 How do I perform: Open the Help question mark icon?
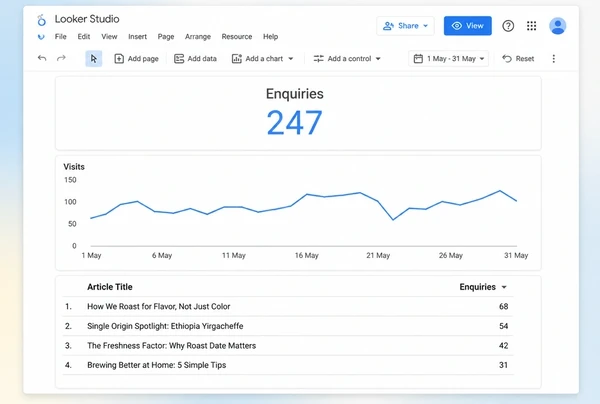tap(508, 26)
